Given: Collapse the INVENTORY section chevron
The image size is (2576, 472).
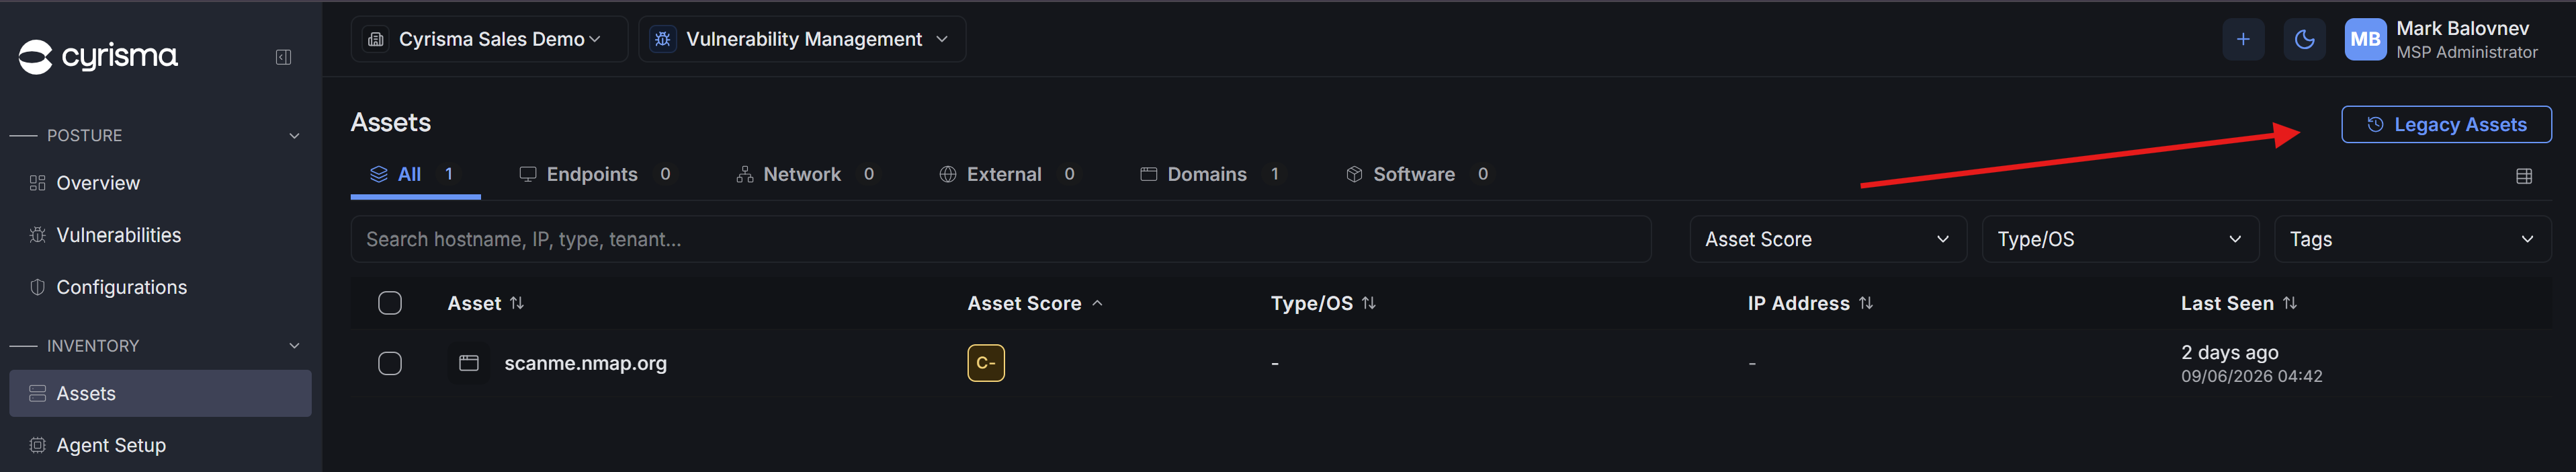Looking at the screenshot, I should [x=294, y=346].
